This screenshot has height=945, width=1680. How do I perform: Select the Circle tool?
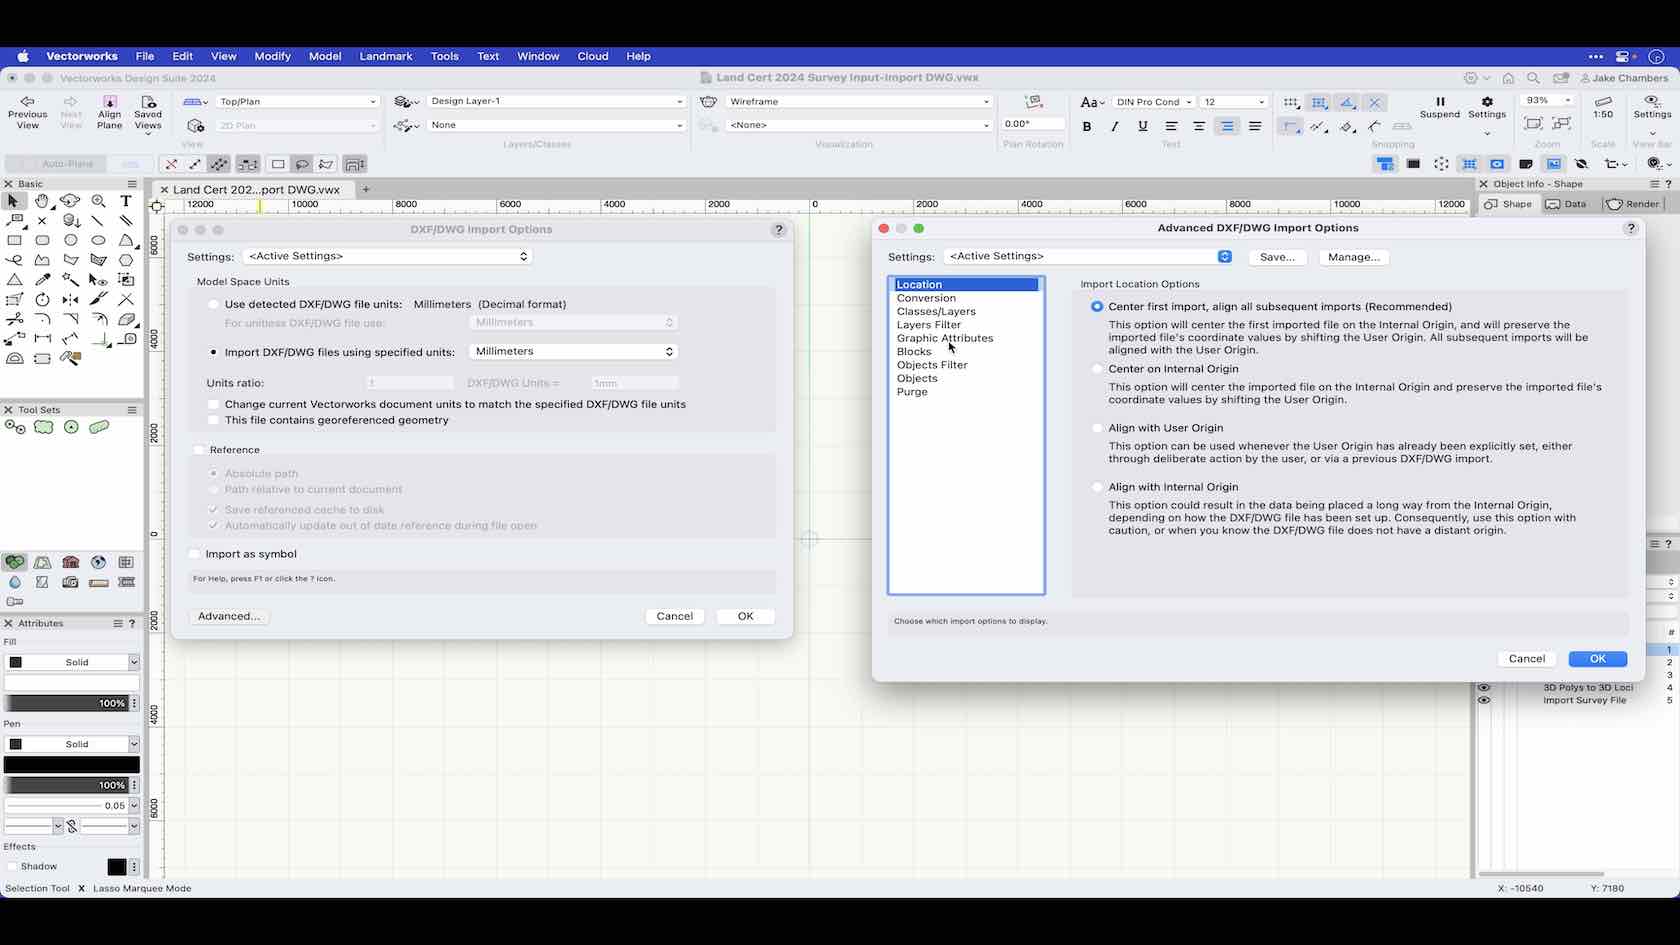click(x=70, y=241)
